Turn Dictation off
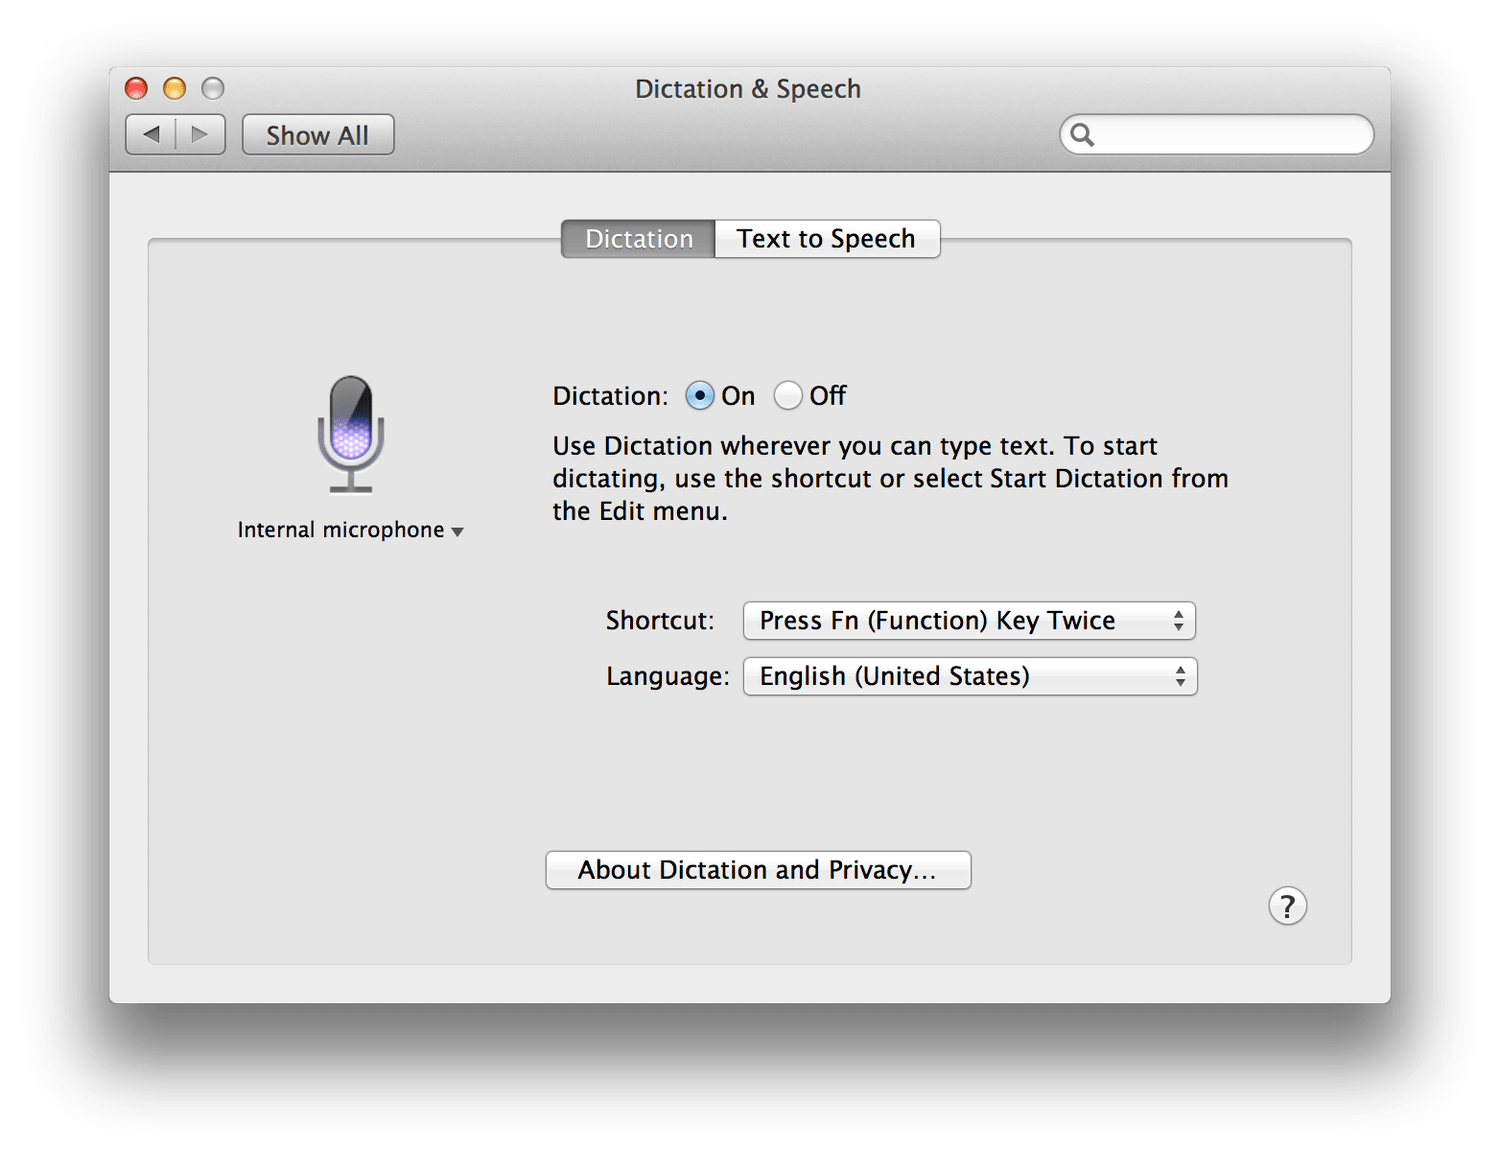This screenshot has height=1155, width=1500. (x=788, y=396)
